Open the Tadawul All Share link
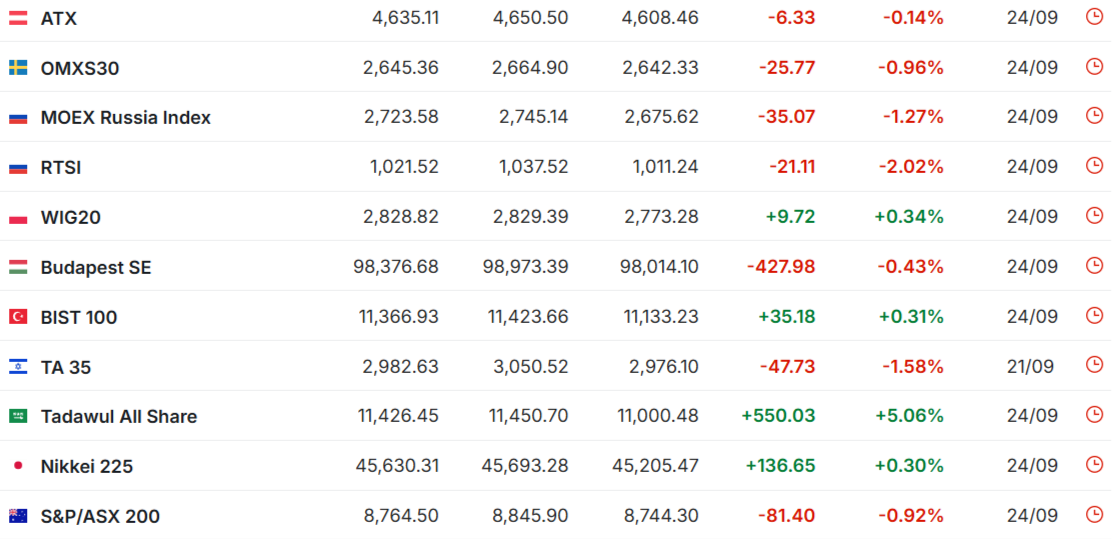 click(x=119, y=417)
